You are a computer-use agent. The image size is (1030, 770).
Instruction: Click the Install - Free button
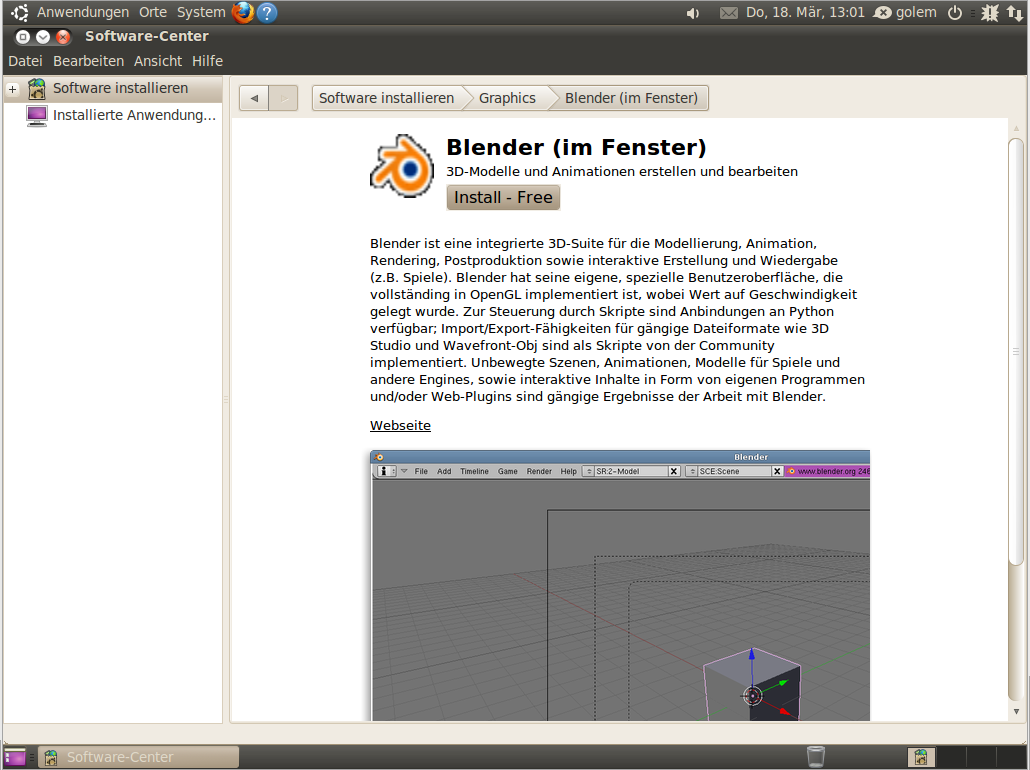[x=503, y=197]
